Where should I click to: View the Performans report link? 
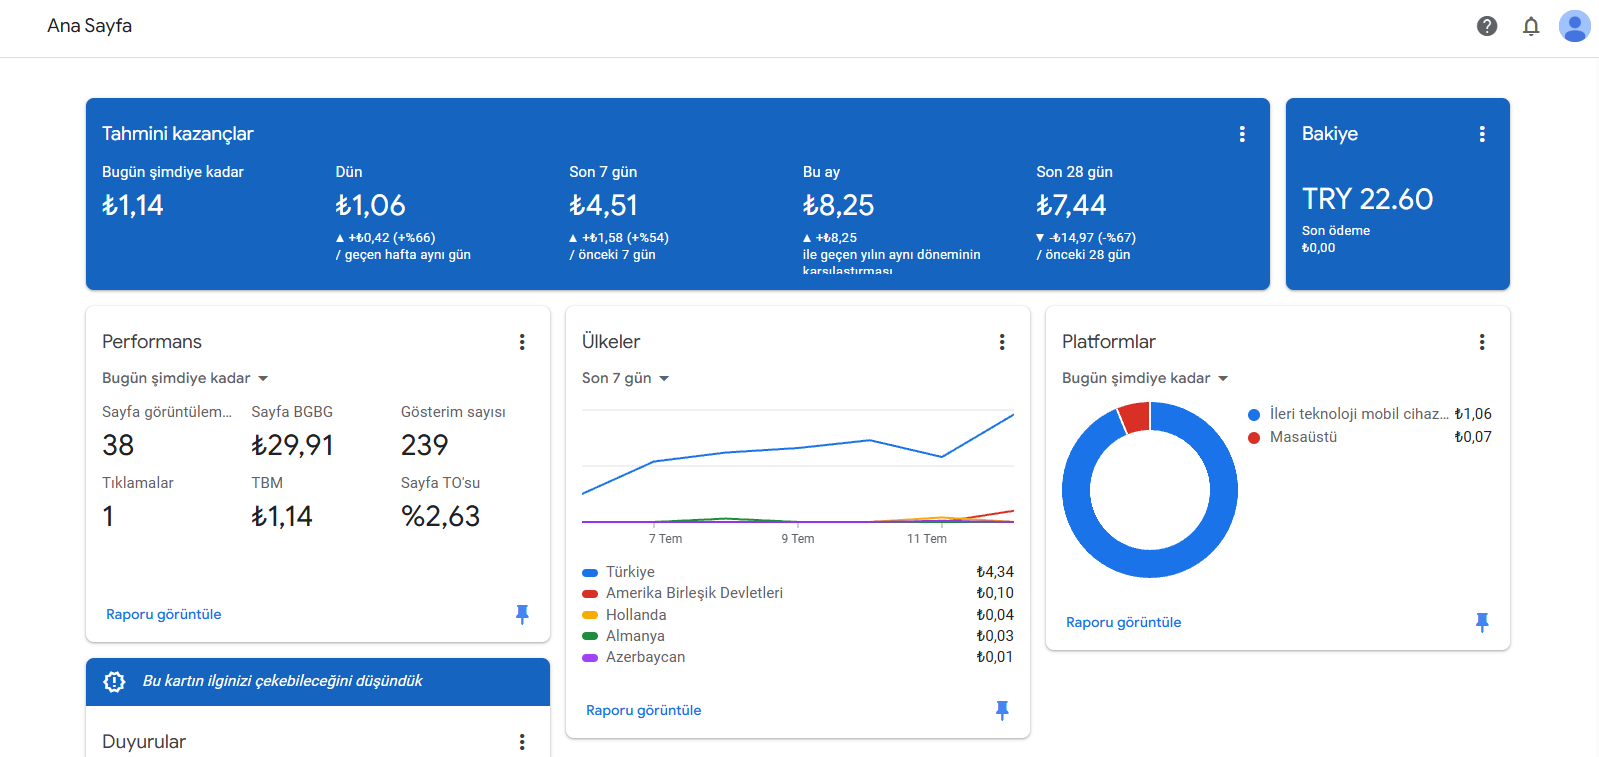(164, 614)
